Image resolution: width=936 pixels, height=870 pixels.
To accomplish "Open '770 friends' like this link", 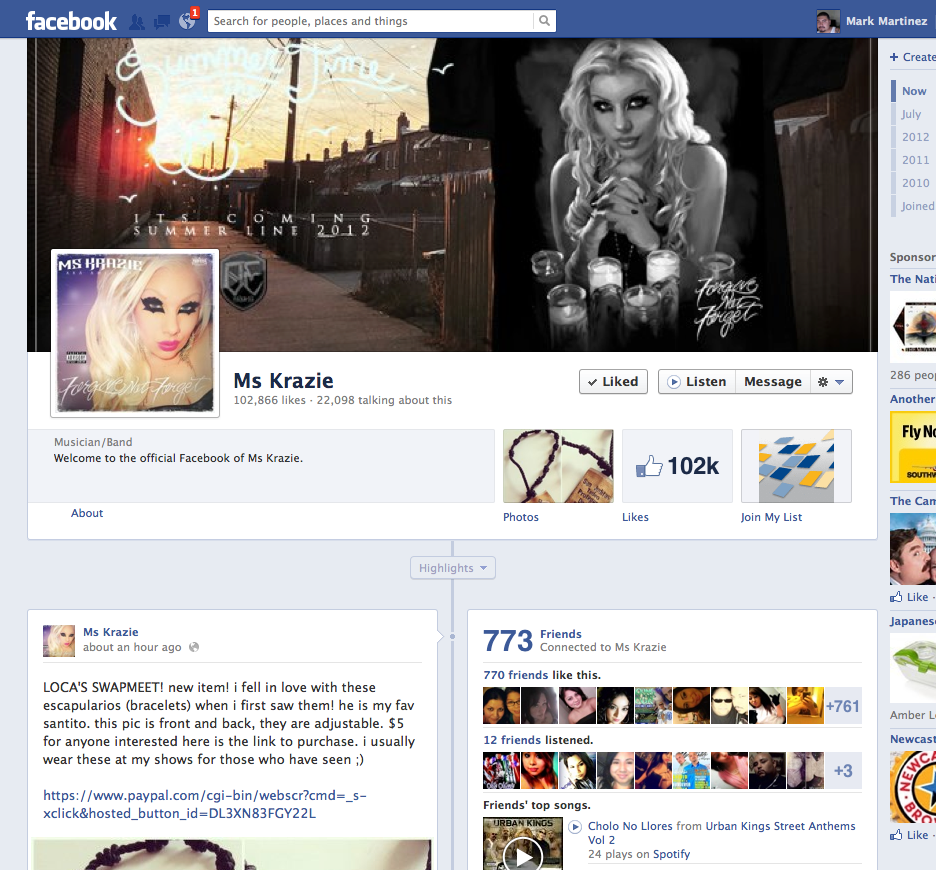I will (516, 675).
